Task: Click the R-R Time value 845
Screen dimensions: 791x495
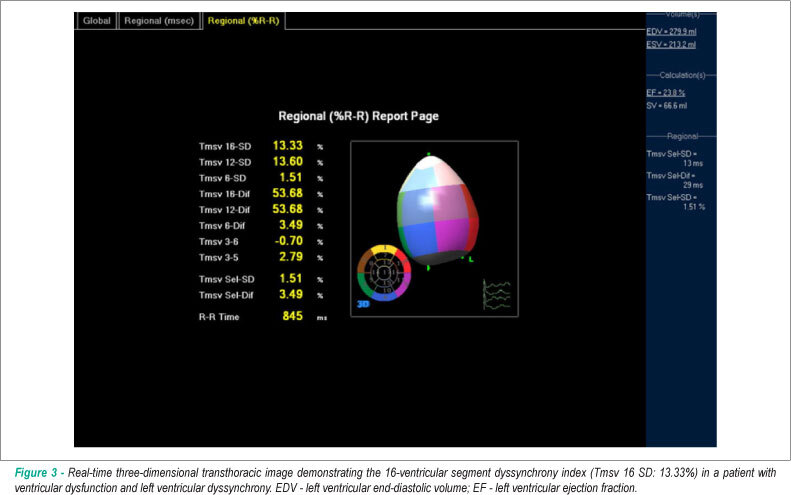Action: pyautogui.click(x=293, y=316)
